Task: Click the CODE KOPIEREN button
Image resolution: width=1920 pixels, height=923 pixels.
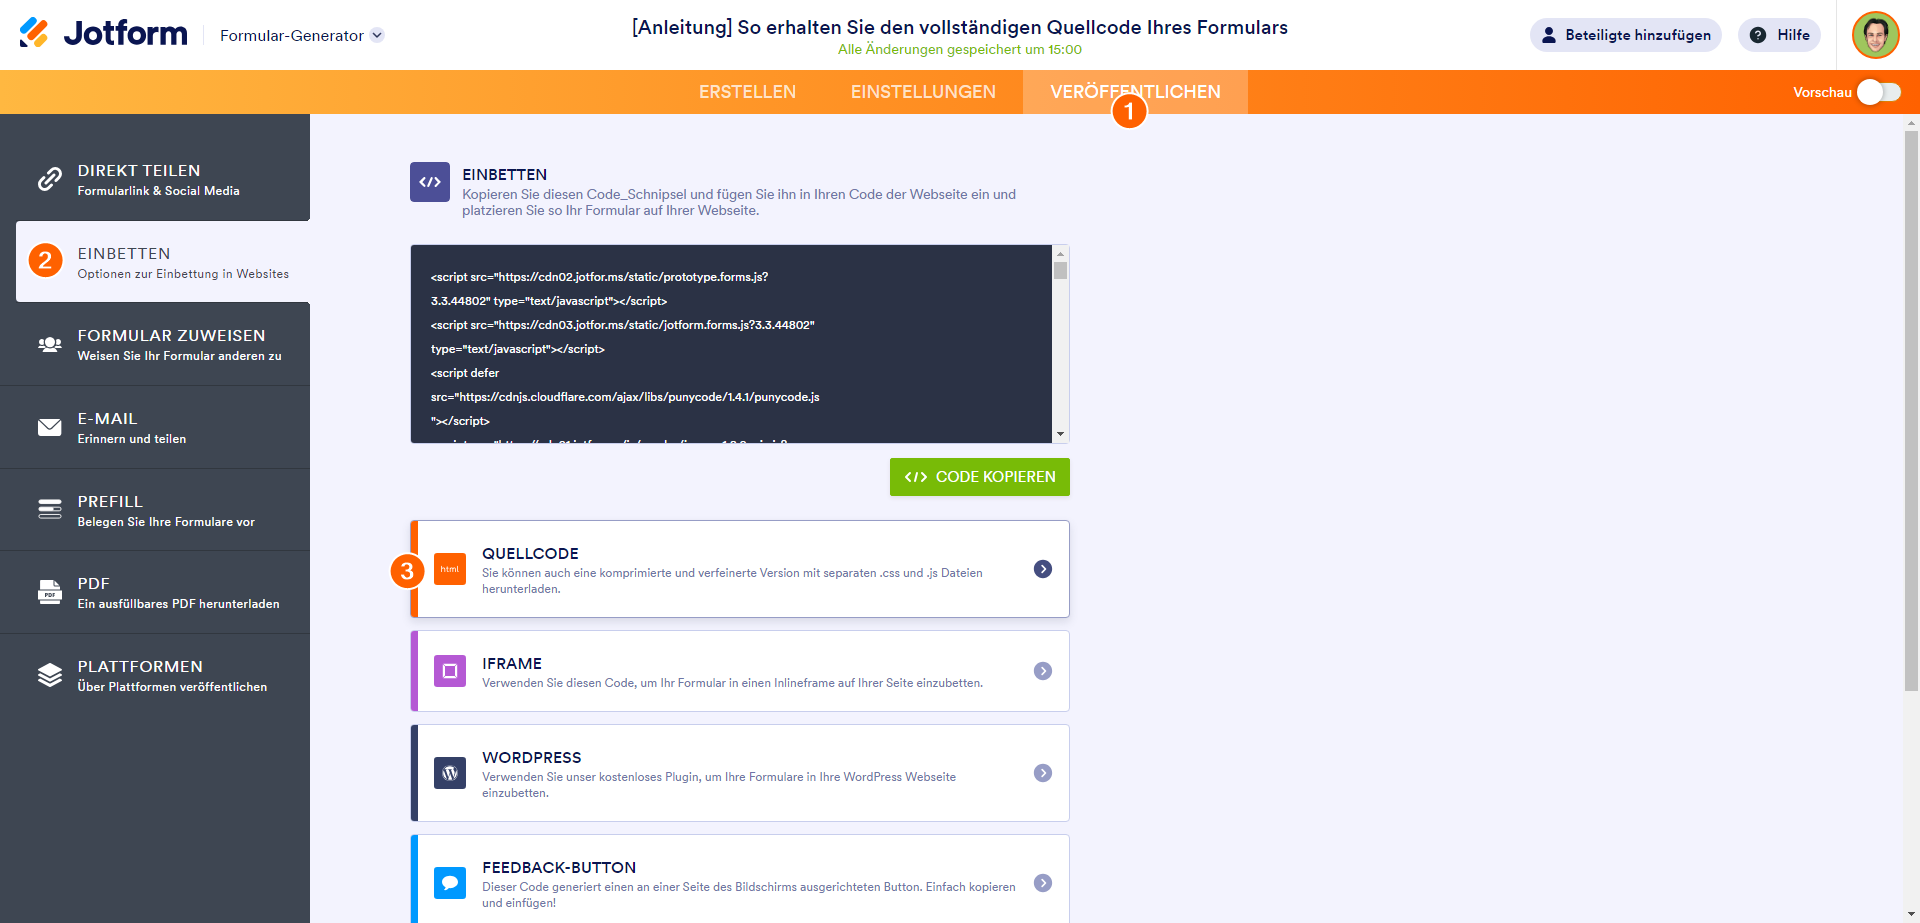Action: point(980,477)
